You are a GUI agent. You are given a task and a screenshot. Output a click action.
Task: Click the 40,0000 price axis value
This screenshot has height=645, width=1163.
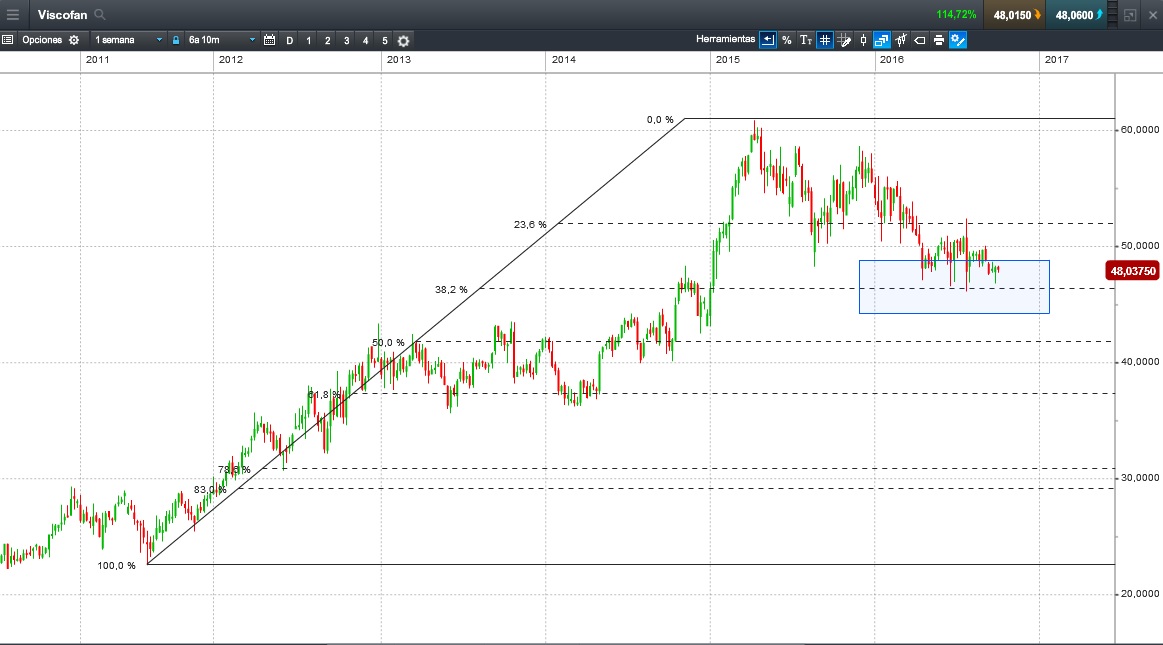click(x=1139, y=362)
